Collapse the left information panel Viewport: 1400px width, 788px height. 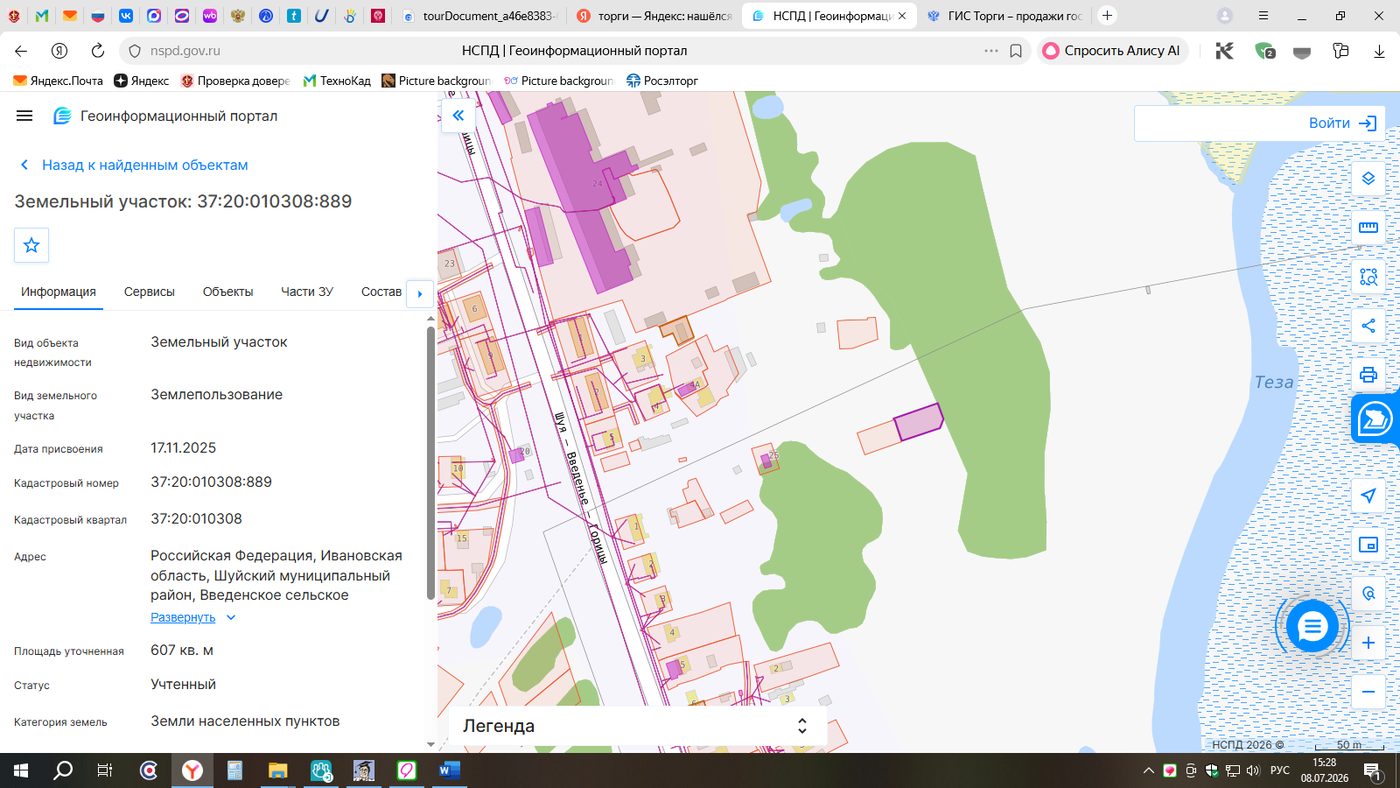click(x=458, y=116)
